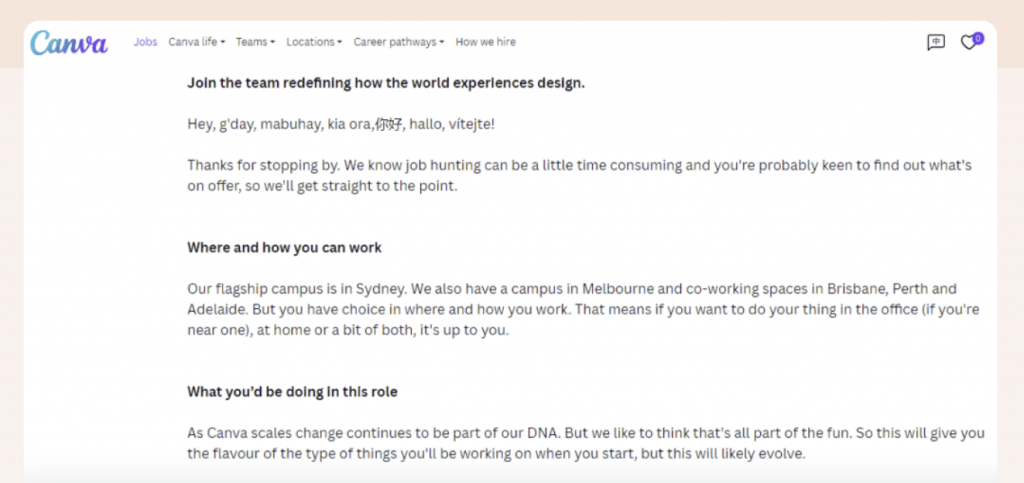Click the "Join the team redefining" heading
1024x483 pixels.
tap(385, 83)
